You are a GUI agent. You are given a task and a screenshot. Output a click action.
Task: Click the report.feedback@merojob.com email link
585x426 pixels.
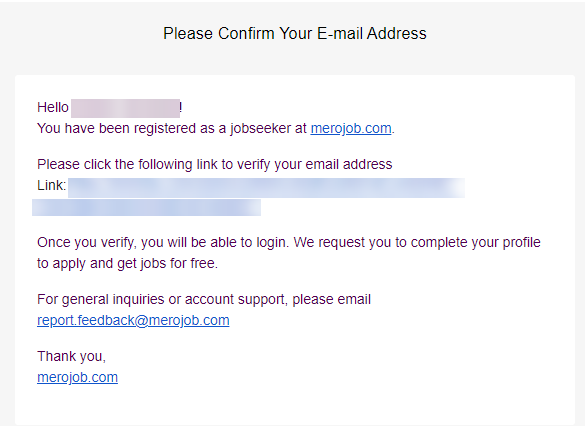[x=133, y=320]
